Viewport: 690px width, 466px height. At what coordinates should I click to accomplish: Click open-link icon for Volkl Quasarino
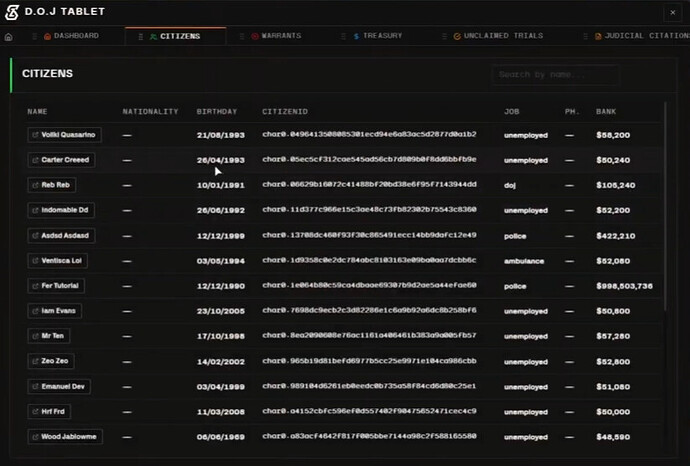click(36, 135)
